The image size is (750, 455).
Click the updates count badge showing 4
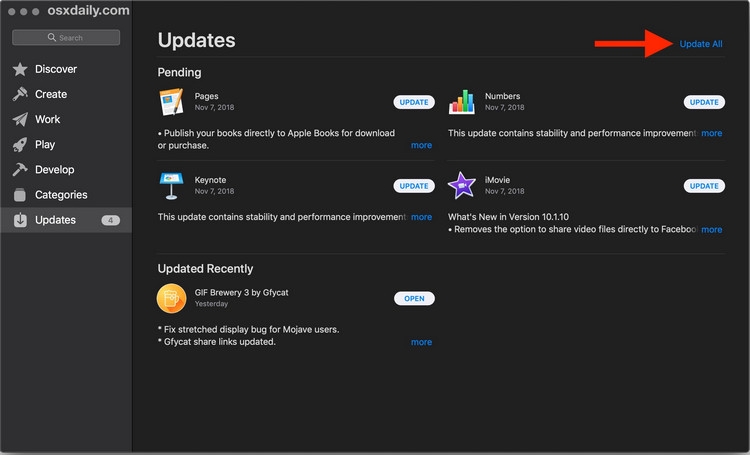110,220
